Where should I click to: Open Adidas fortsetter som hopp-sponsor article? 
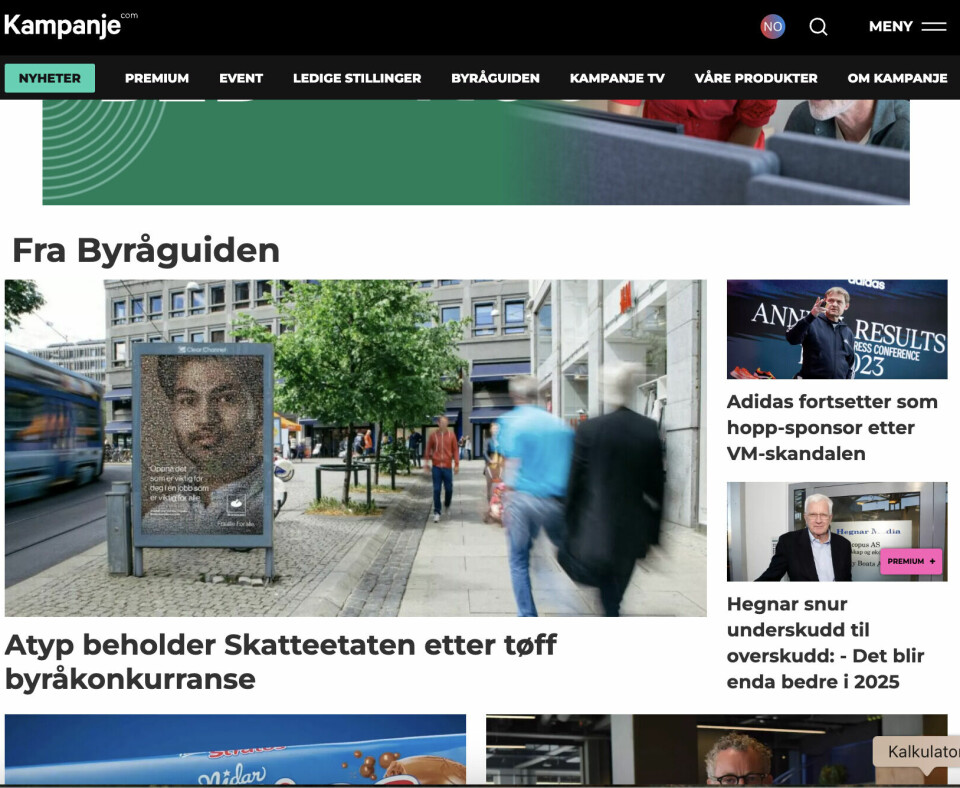point(832,427)
